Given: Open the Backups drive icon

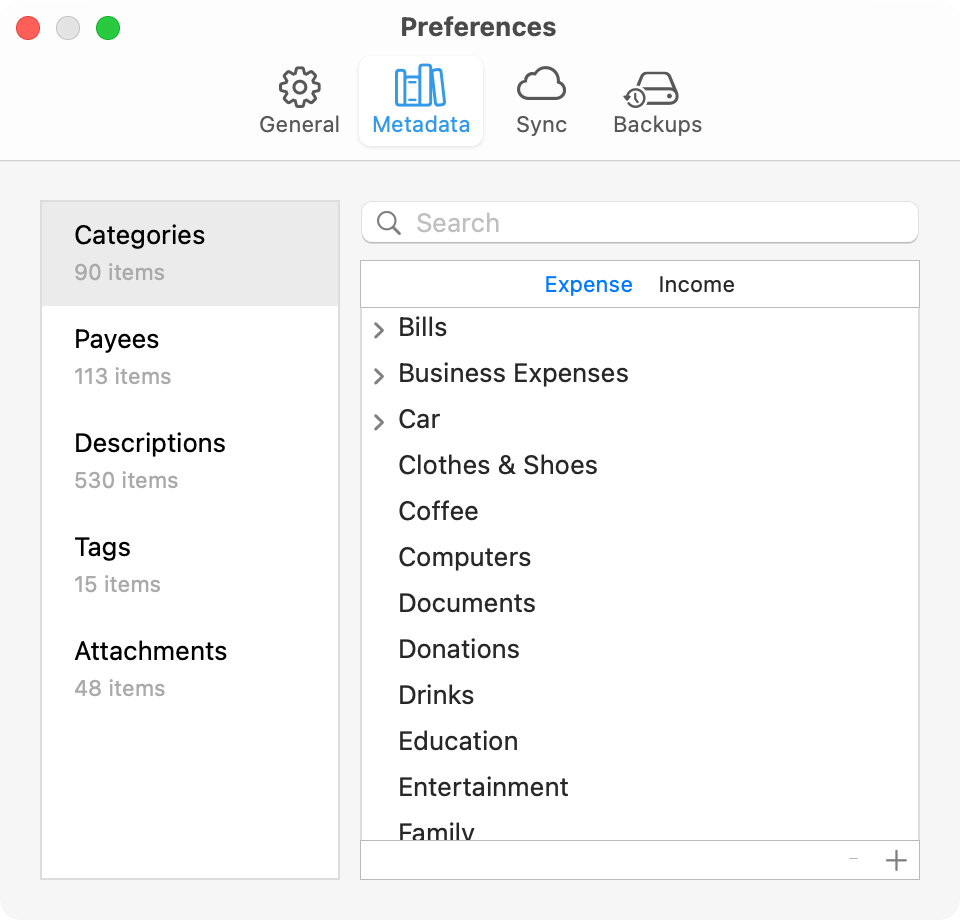Looking at the screenshot, I should [651, 89].
